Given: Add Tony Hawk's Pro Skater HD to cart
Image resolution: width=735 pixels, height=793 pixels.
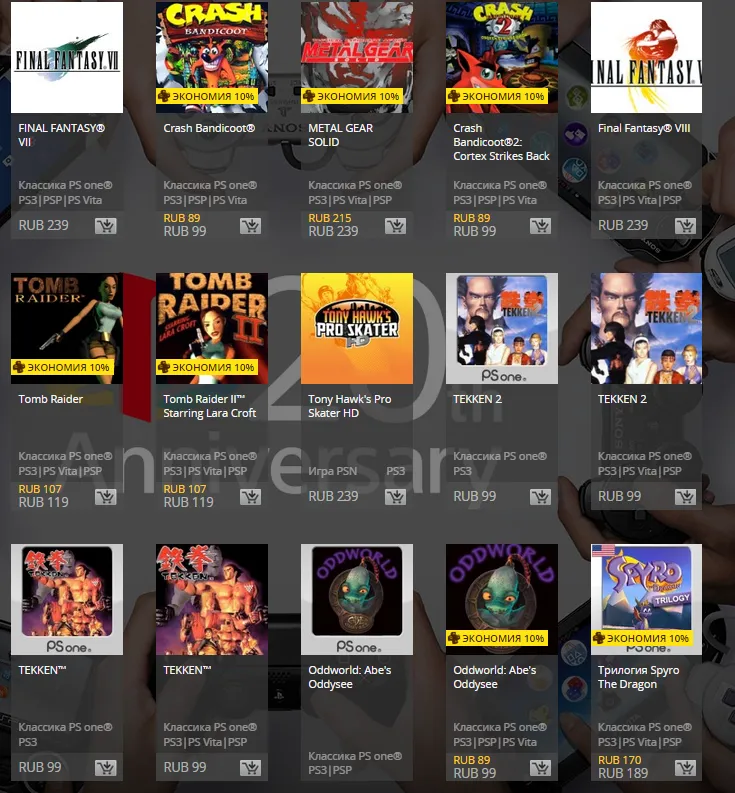Looking at the screenshot, I should pos(396,497).
